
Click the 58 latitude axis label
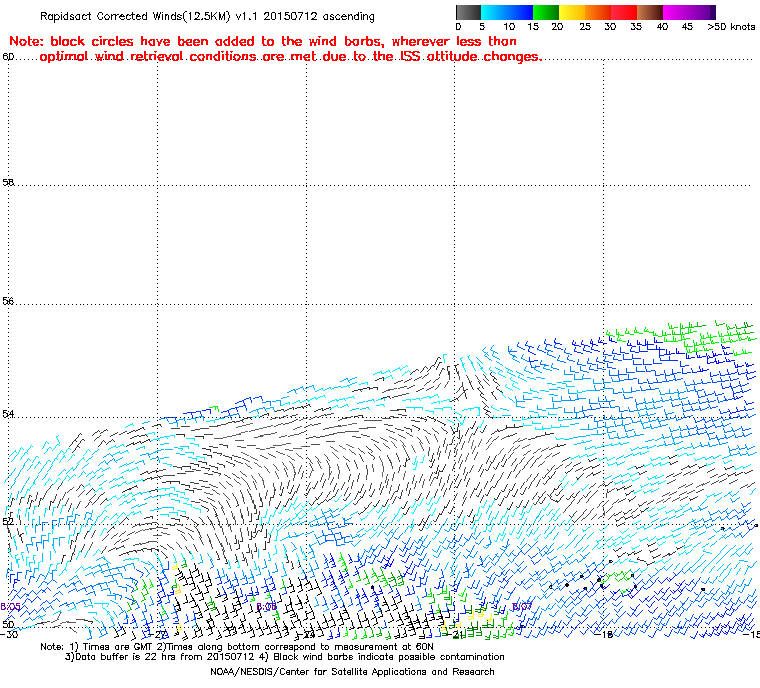click(x=8, y=182)
